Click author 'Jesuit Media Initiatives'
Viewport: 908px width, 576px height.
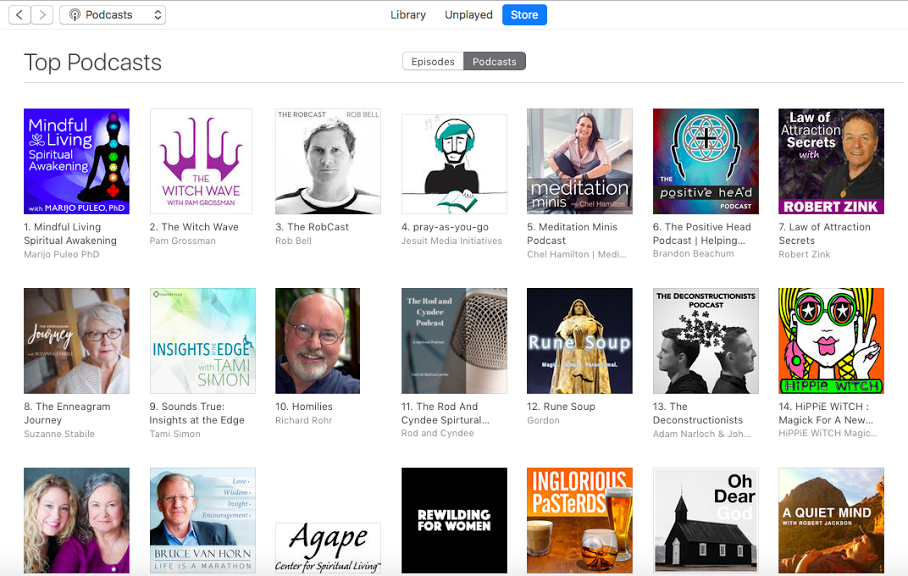(452, 241)
